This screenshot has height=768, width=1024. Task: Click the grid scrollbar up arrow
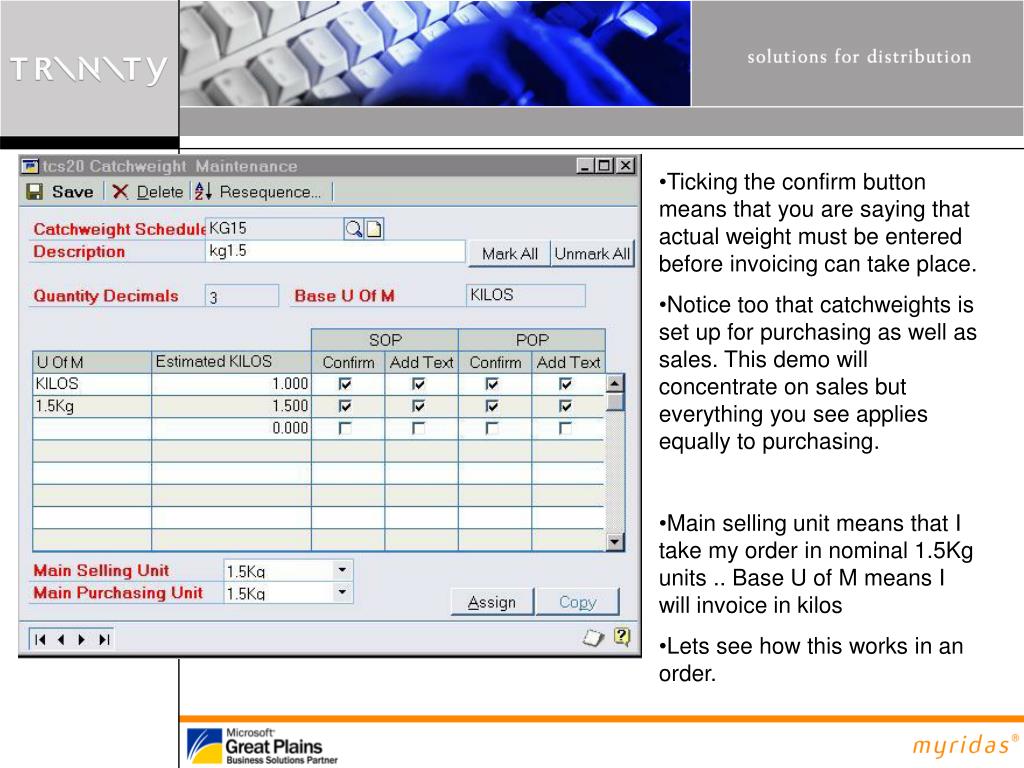coord(615,383)
